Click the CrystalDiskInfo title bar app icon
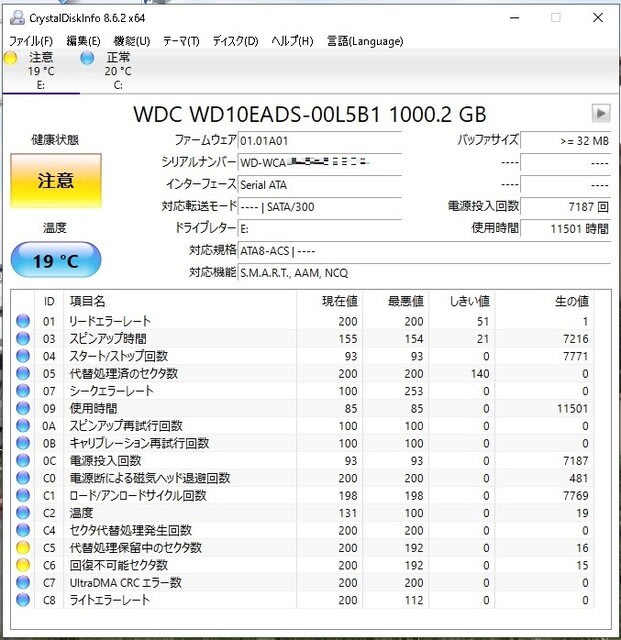Viewport: 621px width, 640px height. click(18, 18)
